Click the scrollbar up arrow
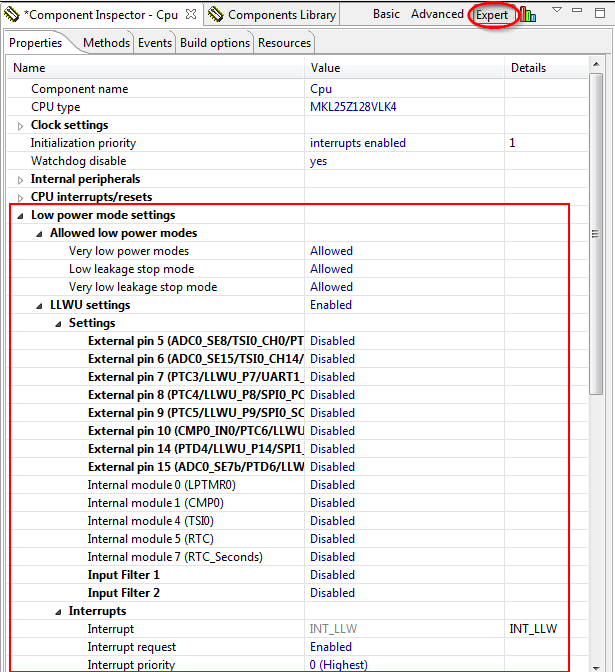Viewport: 615px width, 672px height. tap(596, 64)
